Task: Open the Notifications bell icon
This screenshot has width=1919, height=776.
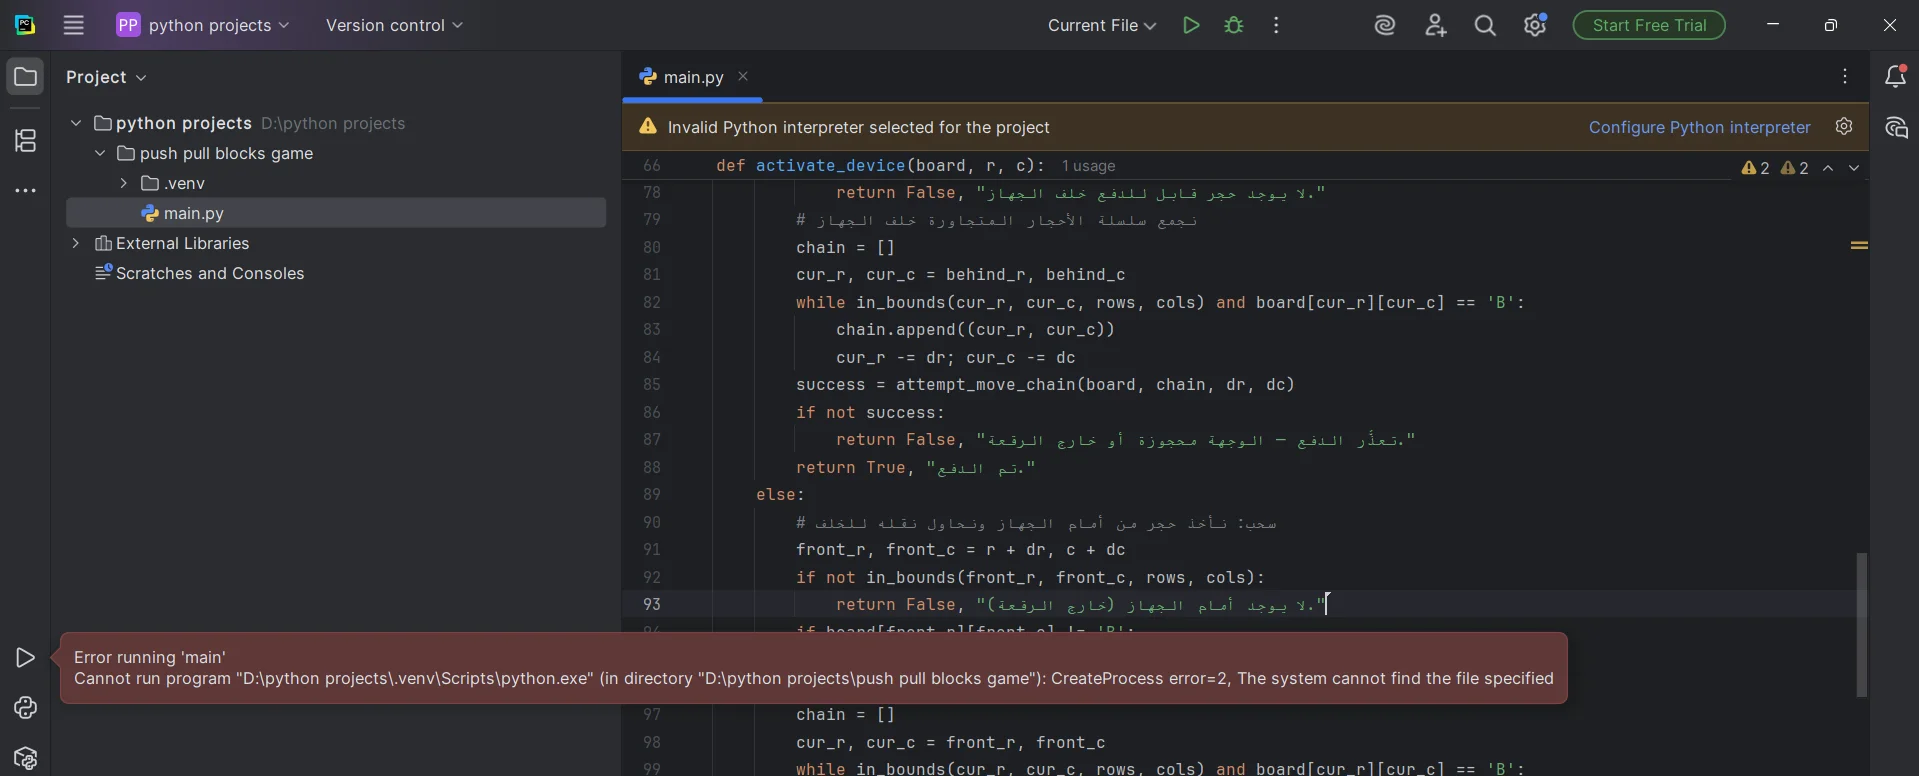Action: pyautogui.click(x=1895, y=76)
